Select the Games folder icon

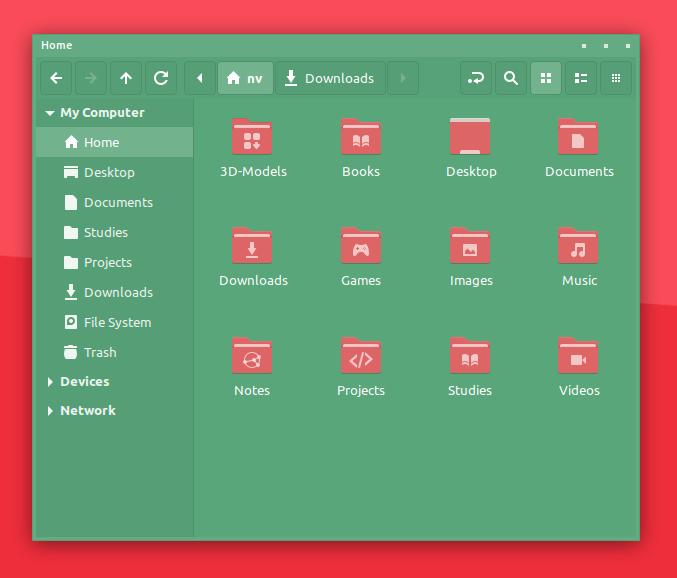pos(361,245)
